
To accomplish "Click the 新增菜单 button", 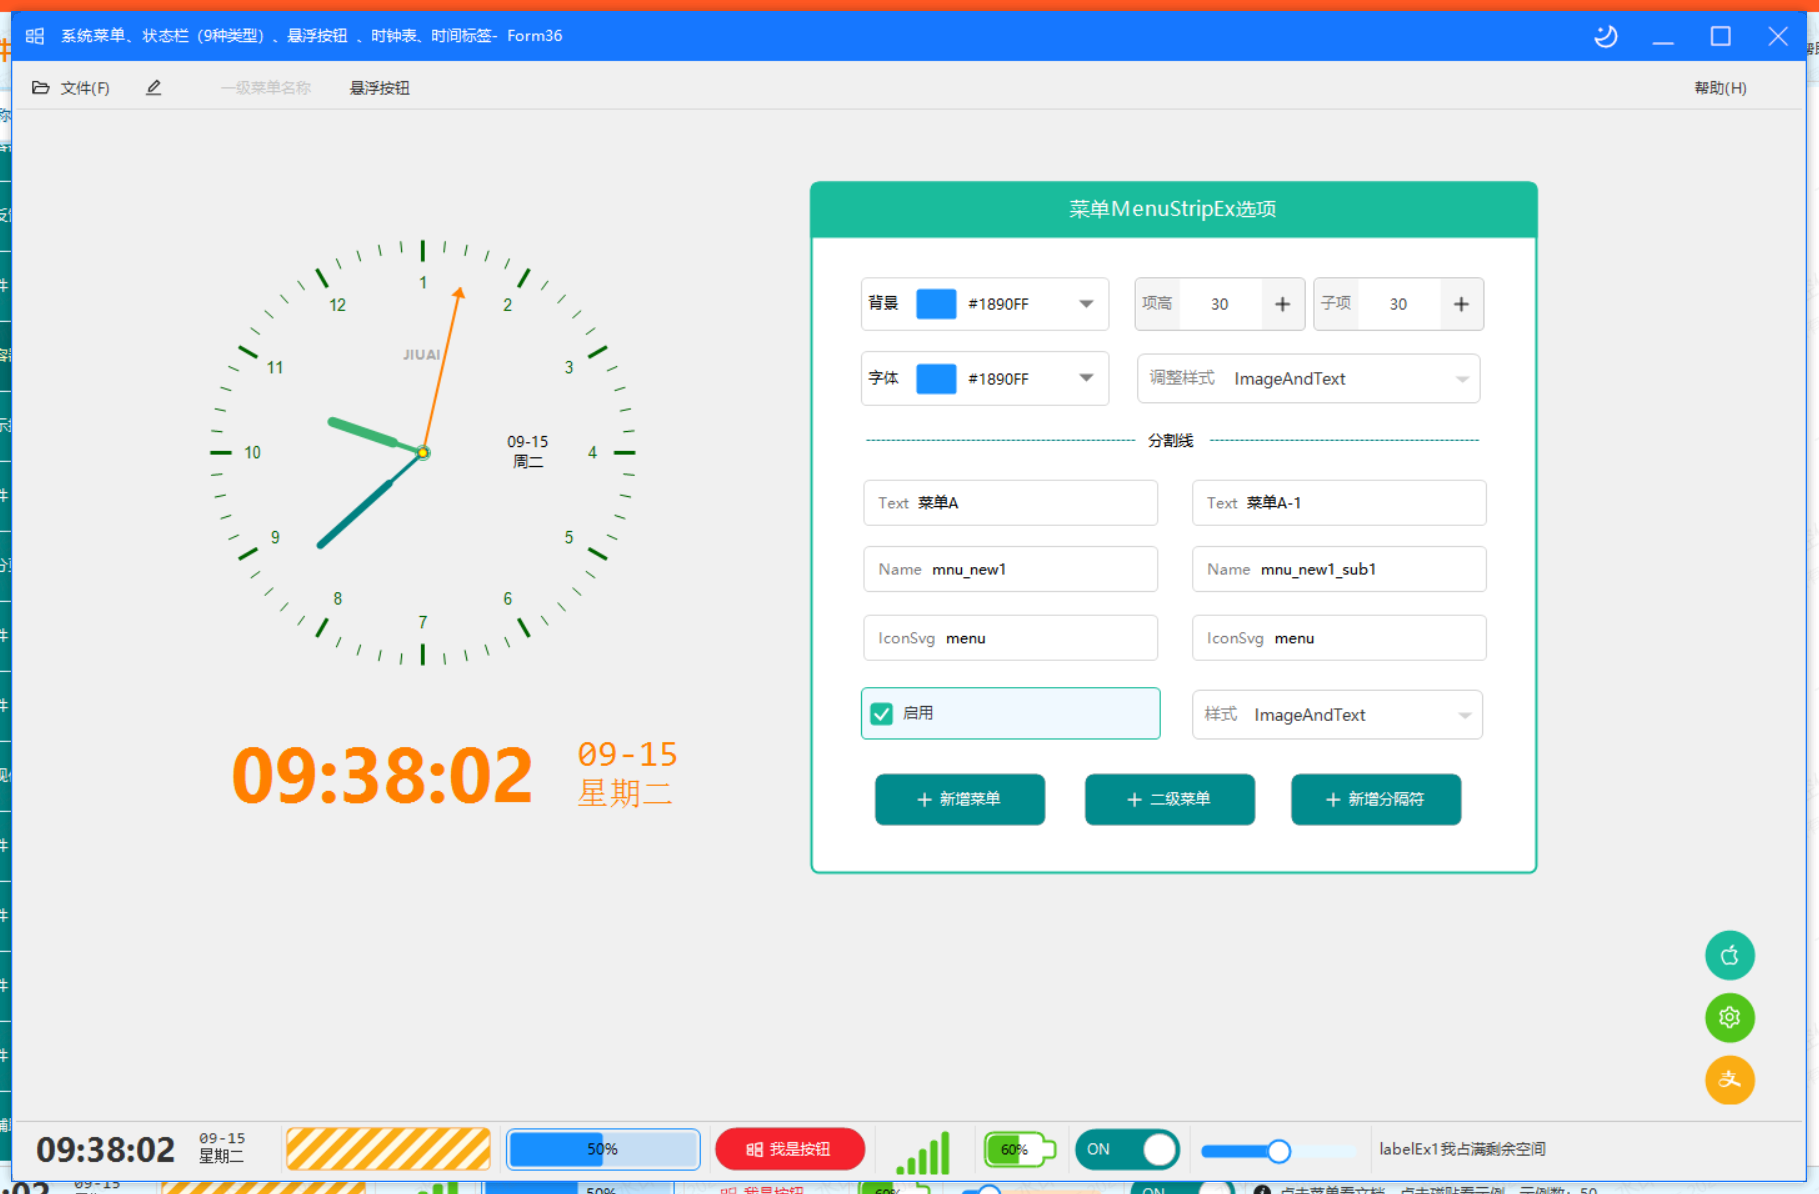I will 960,799.
